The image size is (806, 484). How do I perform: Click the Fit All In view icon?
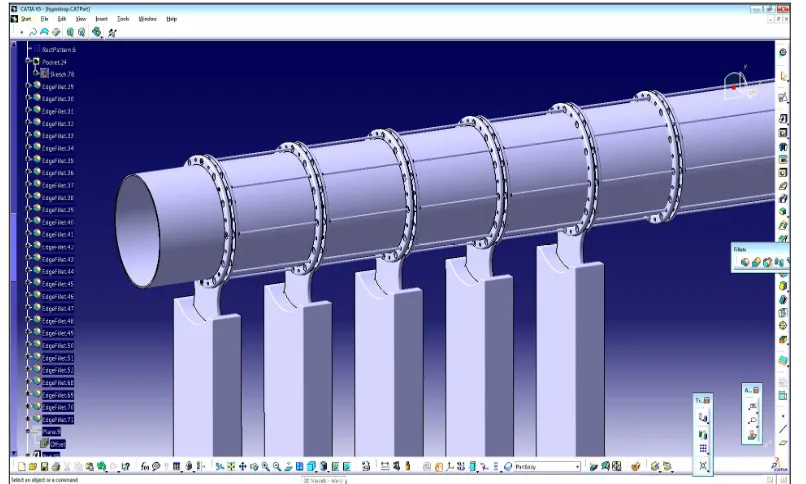tap(231, 467)
